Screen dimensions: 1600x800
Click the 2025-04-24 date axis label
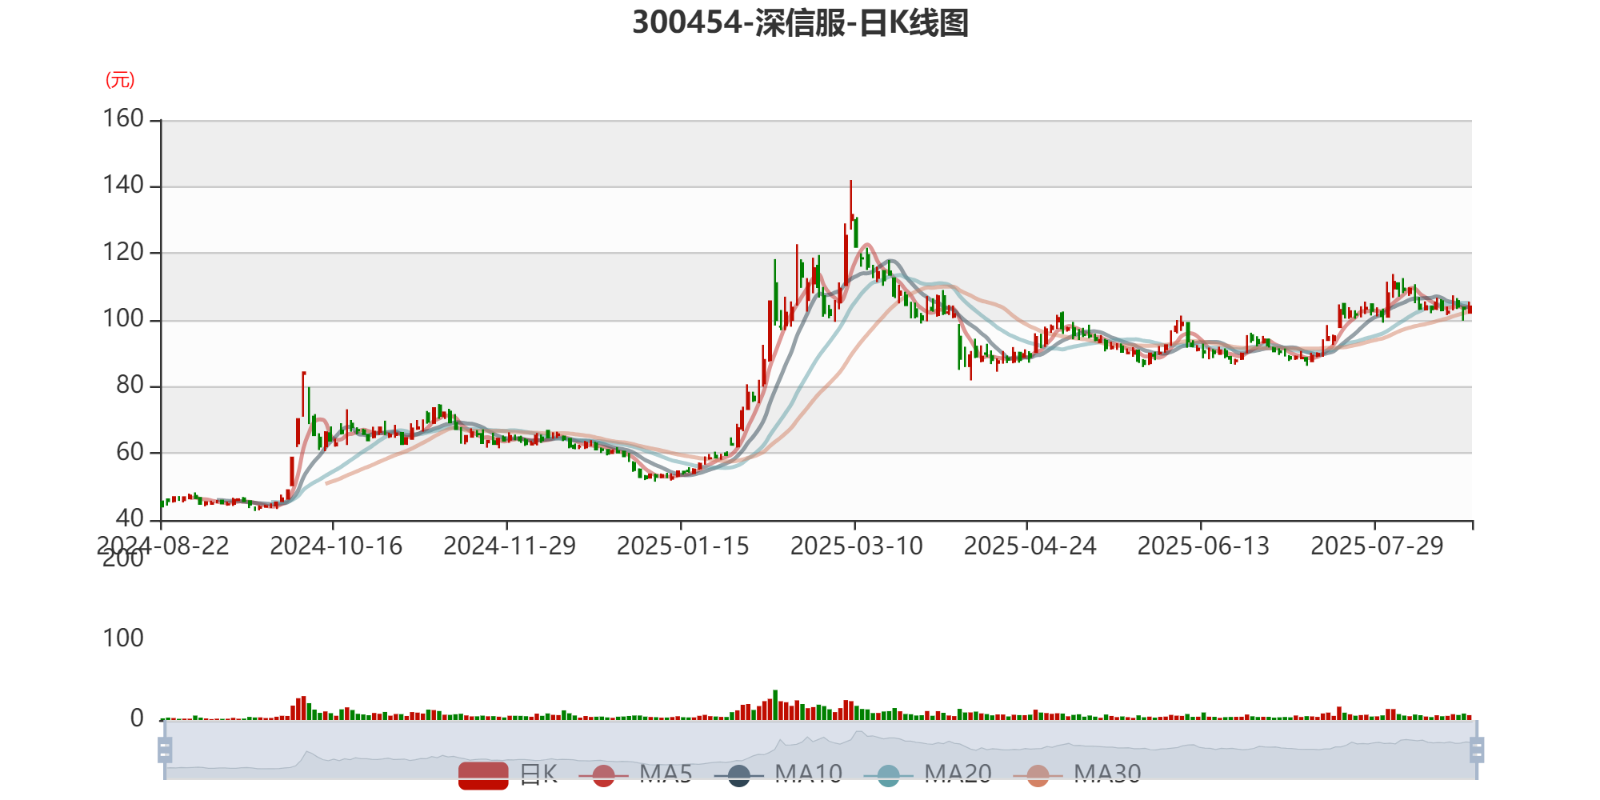[1030, 546]
